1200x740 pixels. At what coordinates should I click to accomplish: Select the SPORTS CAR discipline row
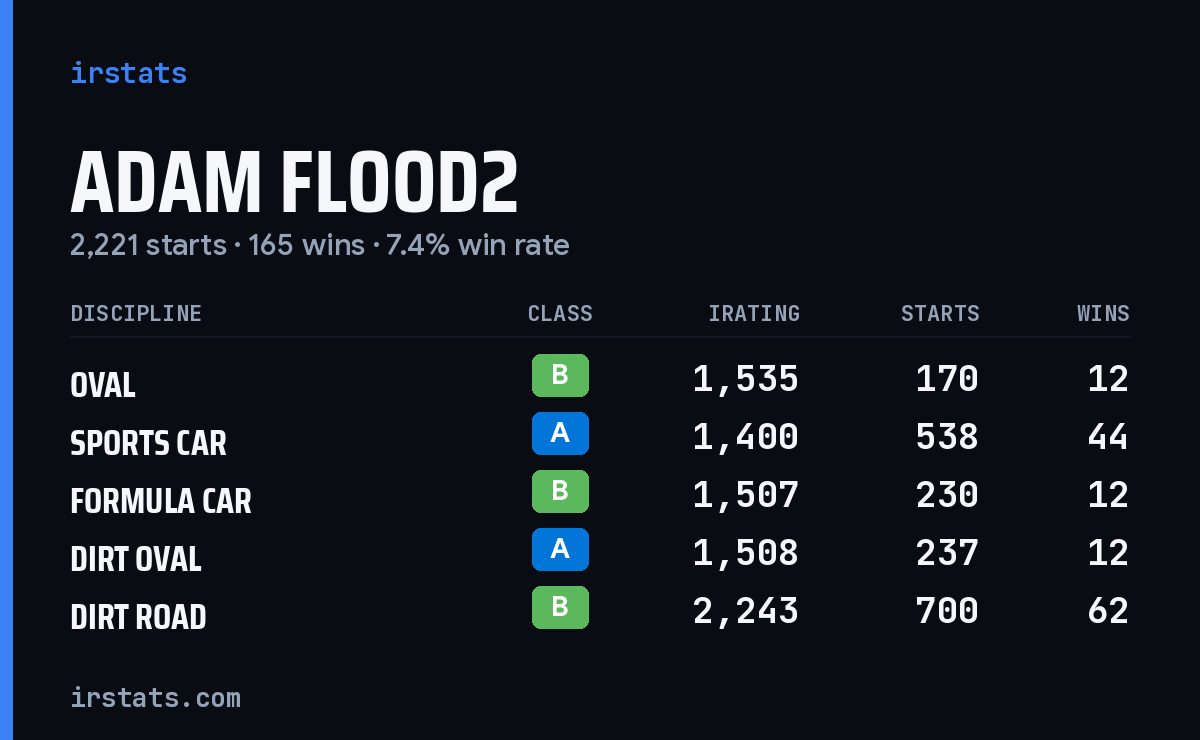tap(600, 437)
